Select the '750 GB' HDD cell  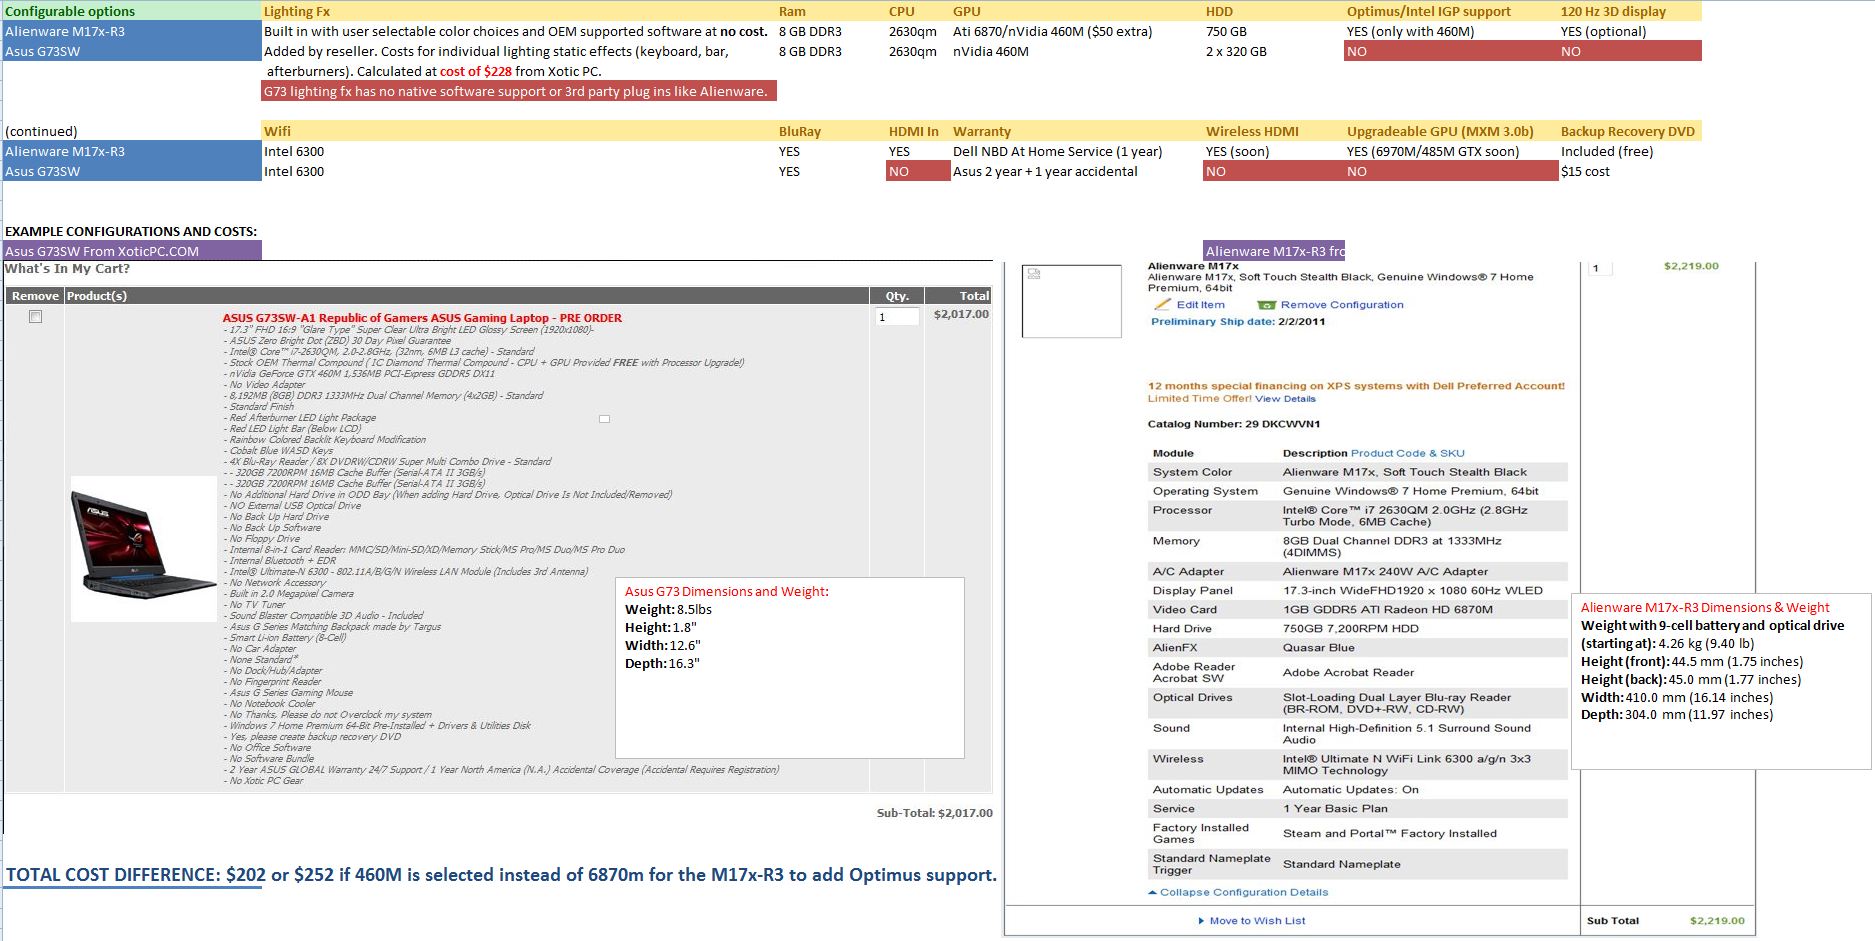pyautogui.click(x=1274, y=31)
